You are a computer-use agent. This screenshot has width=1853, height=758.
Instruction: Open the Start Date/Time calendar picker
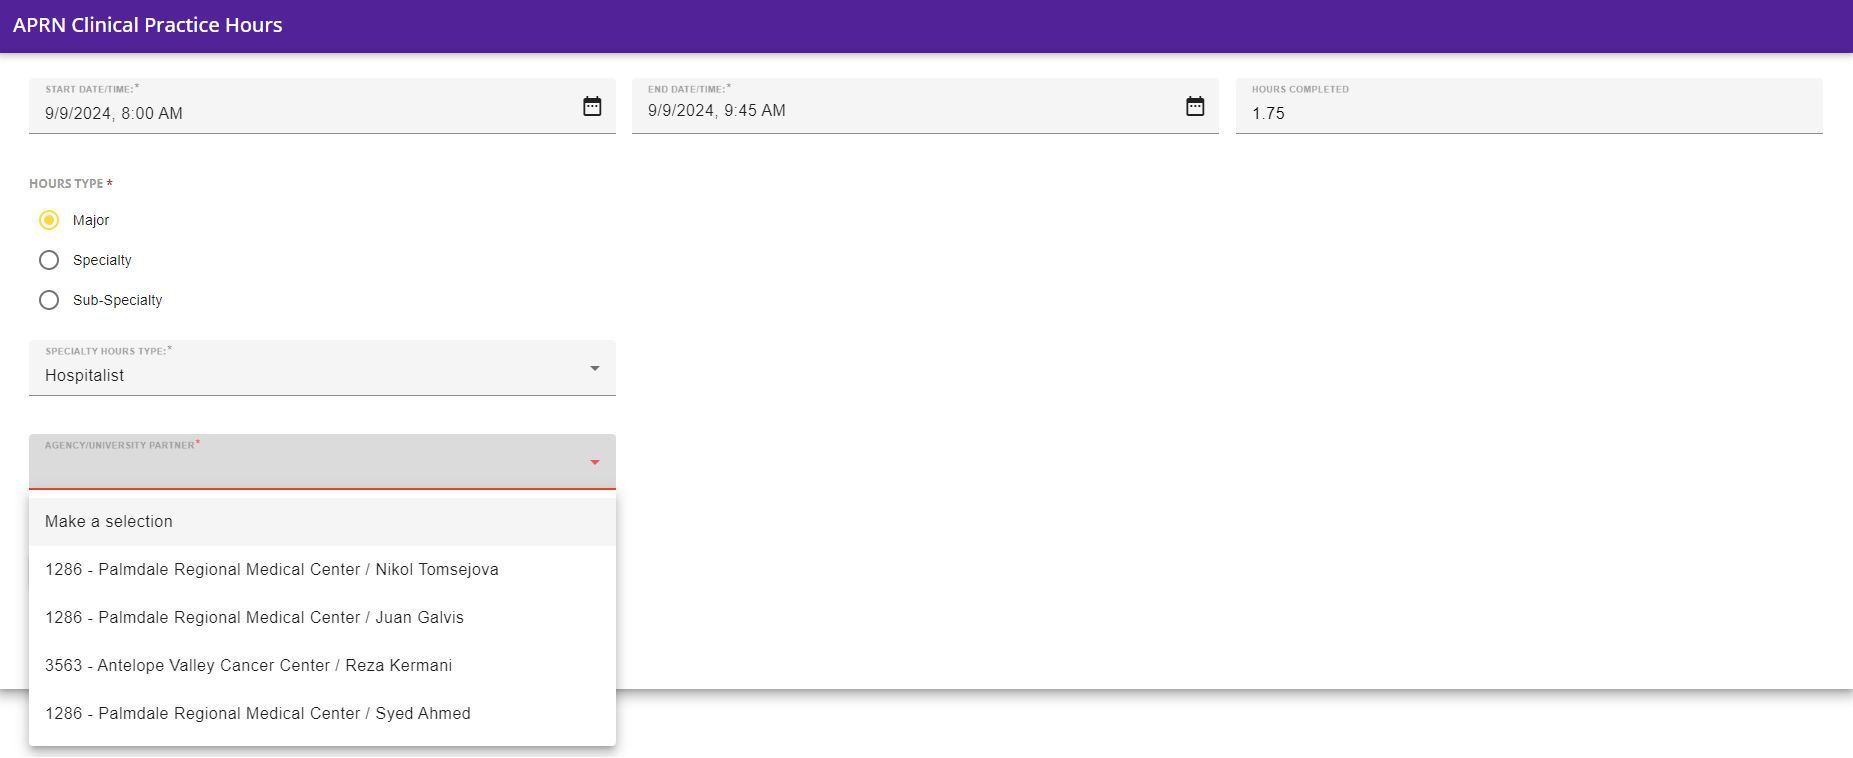pyautogui.click(x=592, y=106)
